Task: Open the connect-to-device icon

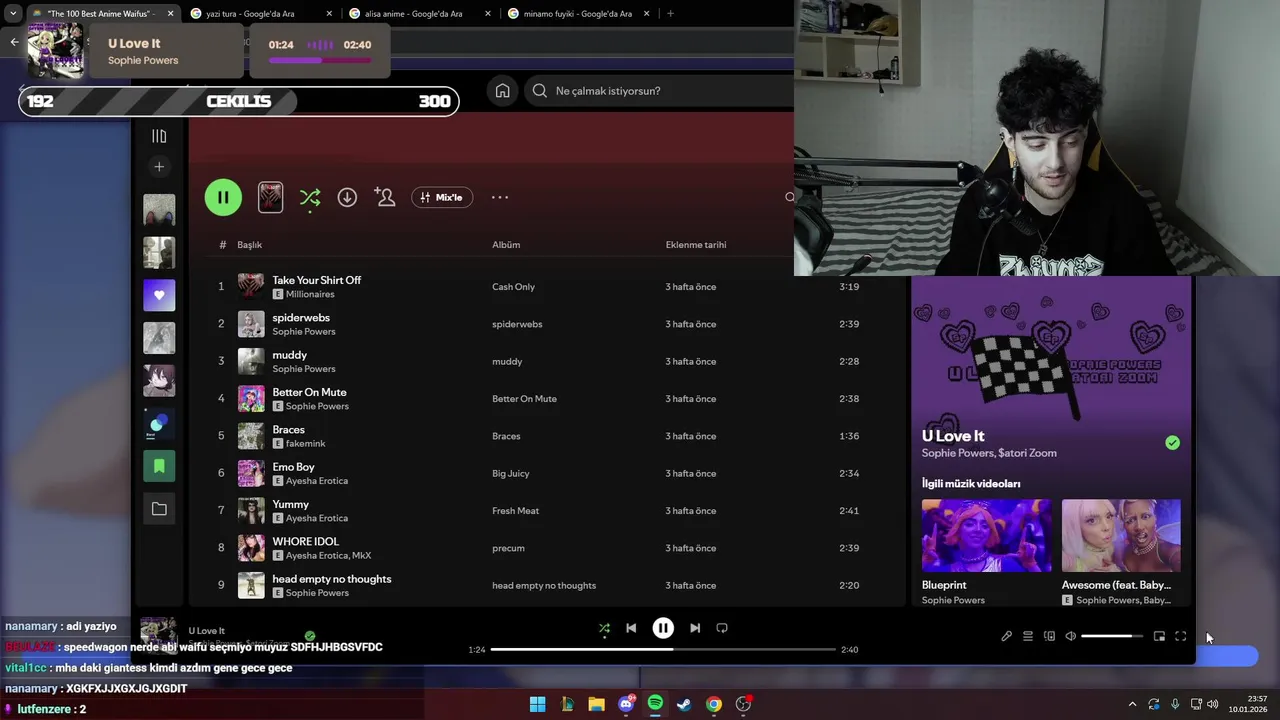Action: point(1049,636)
